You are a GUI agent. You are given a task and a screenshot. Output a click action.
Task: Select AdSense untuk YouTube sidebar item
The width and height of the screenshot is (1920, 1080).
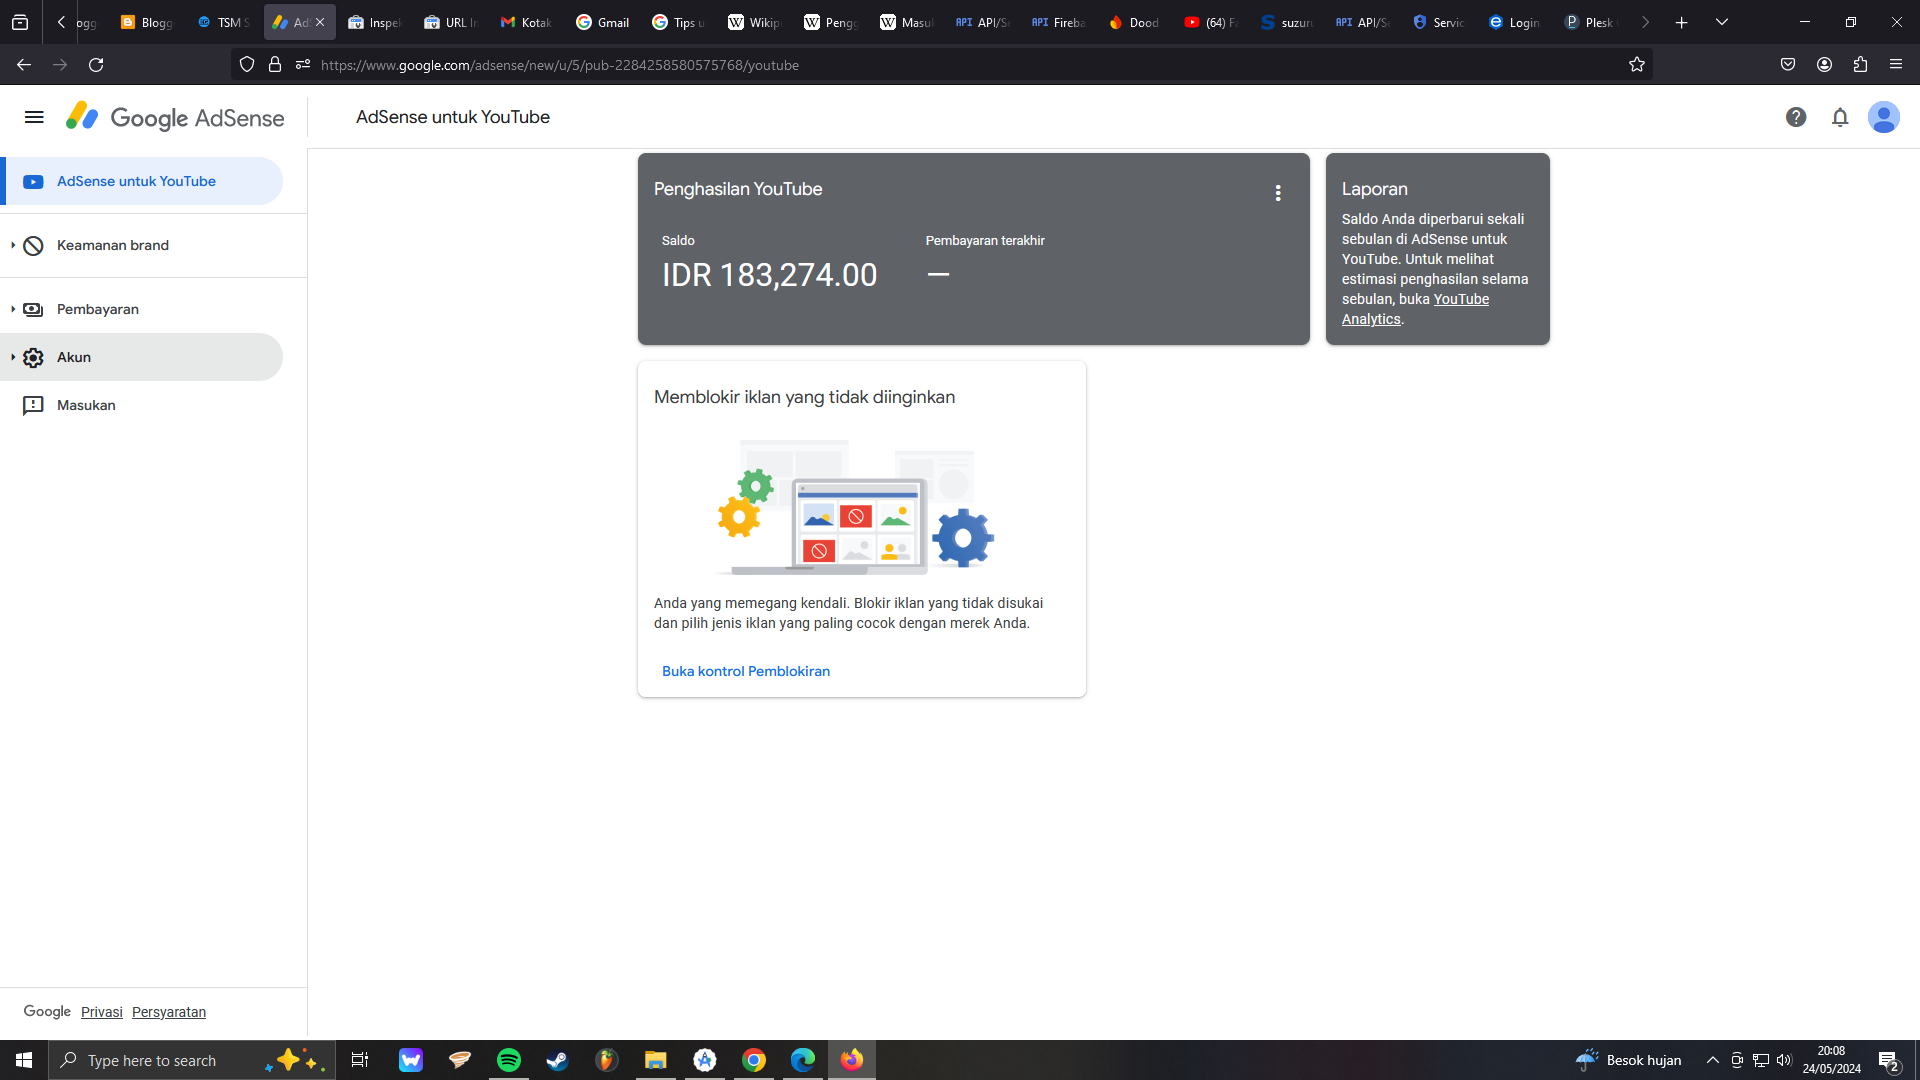click(x=136, y=181)
